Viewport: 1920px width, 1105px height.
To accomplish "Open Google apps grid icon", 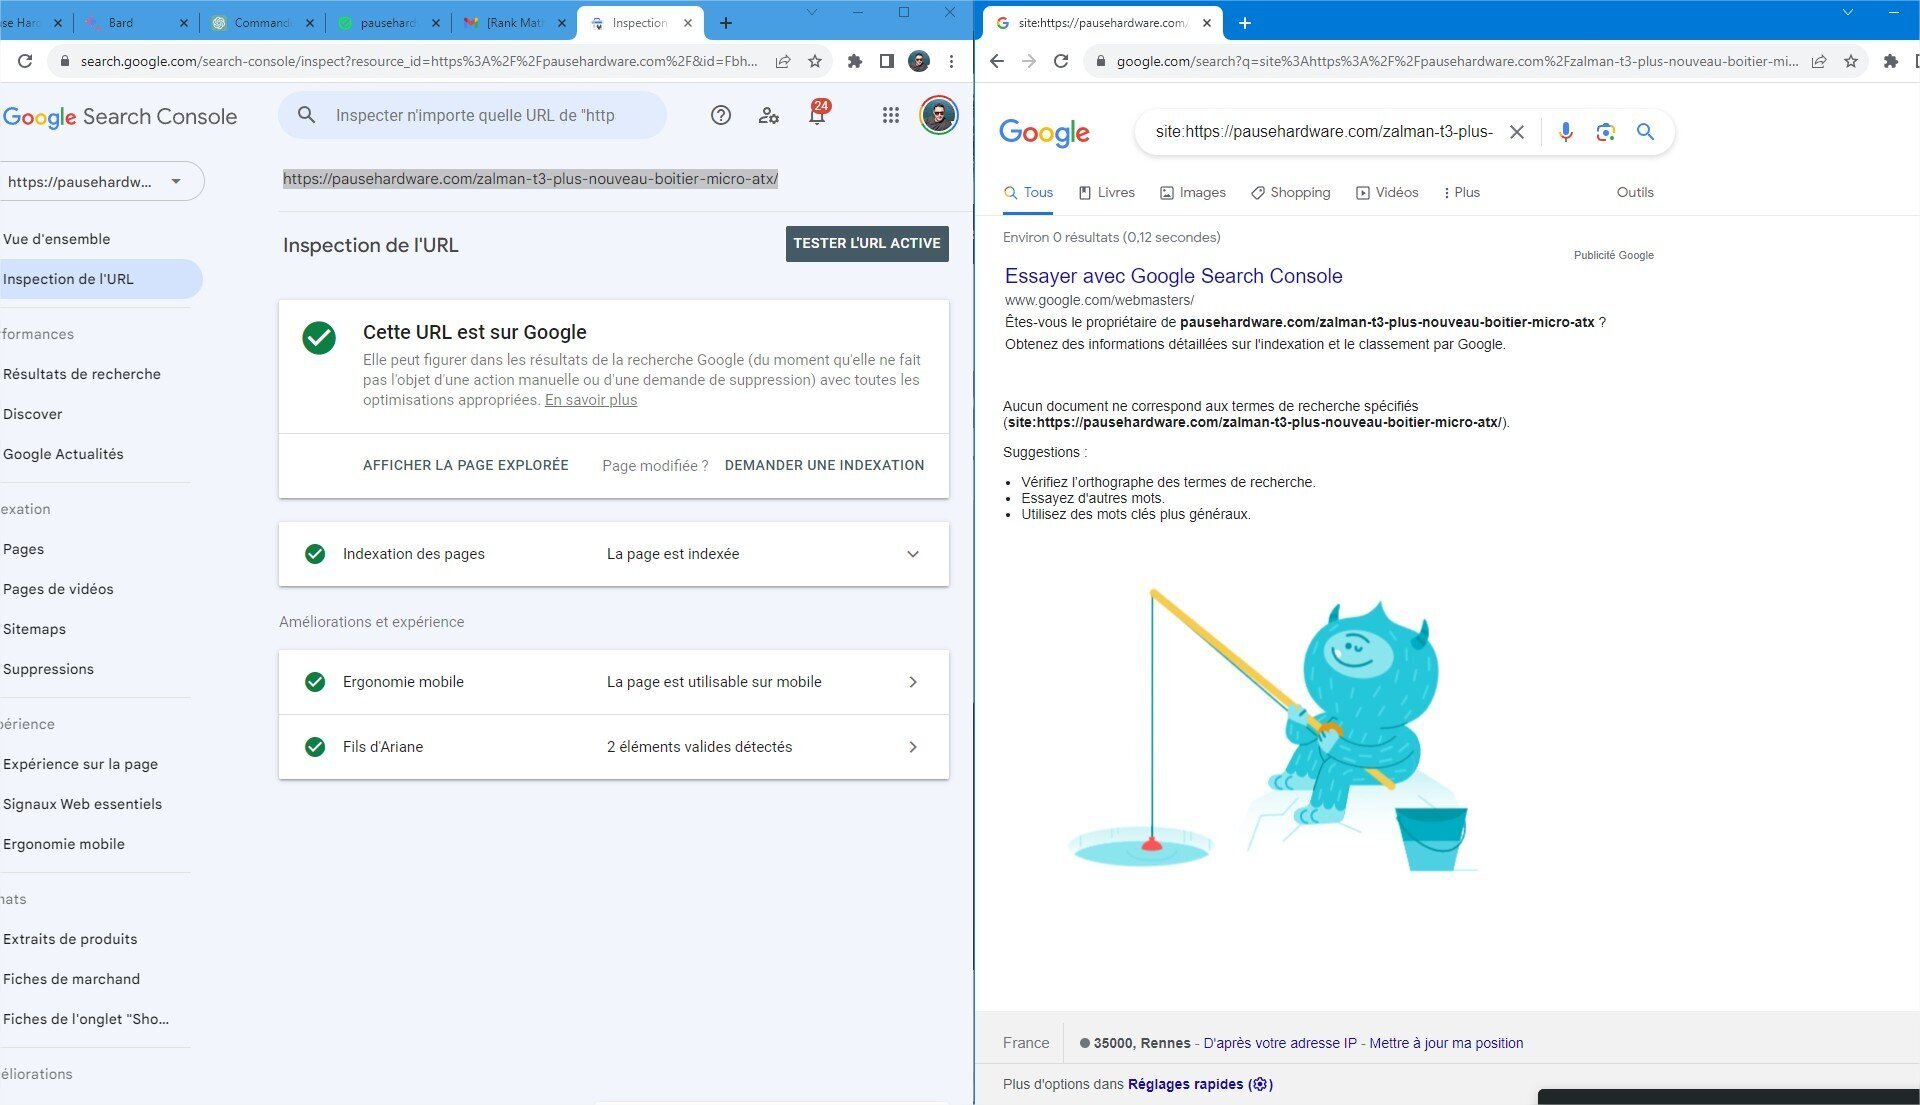I will (890, 116).
